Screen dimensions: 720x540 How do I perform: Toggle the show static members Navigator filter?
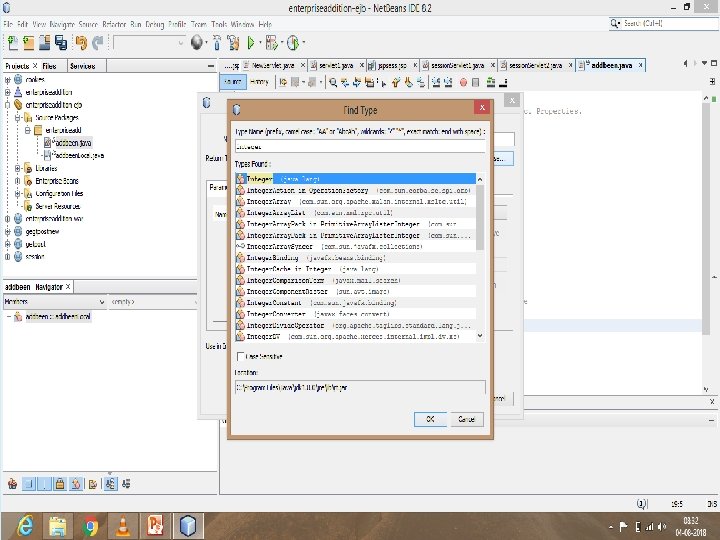click(x=44, y=484)
